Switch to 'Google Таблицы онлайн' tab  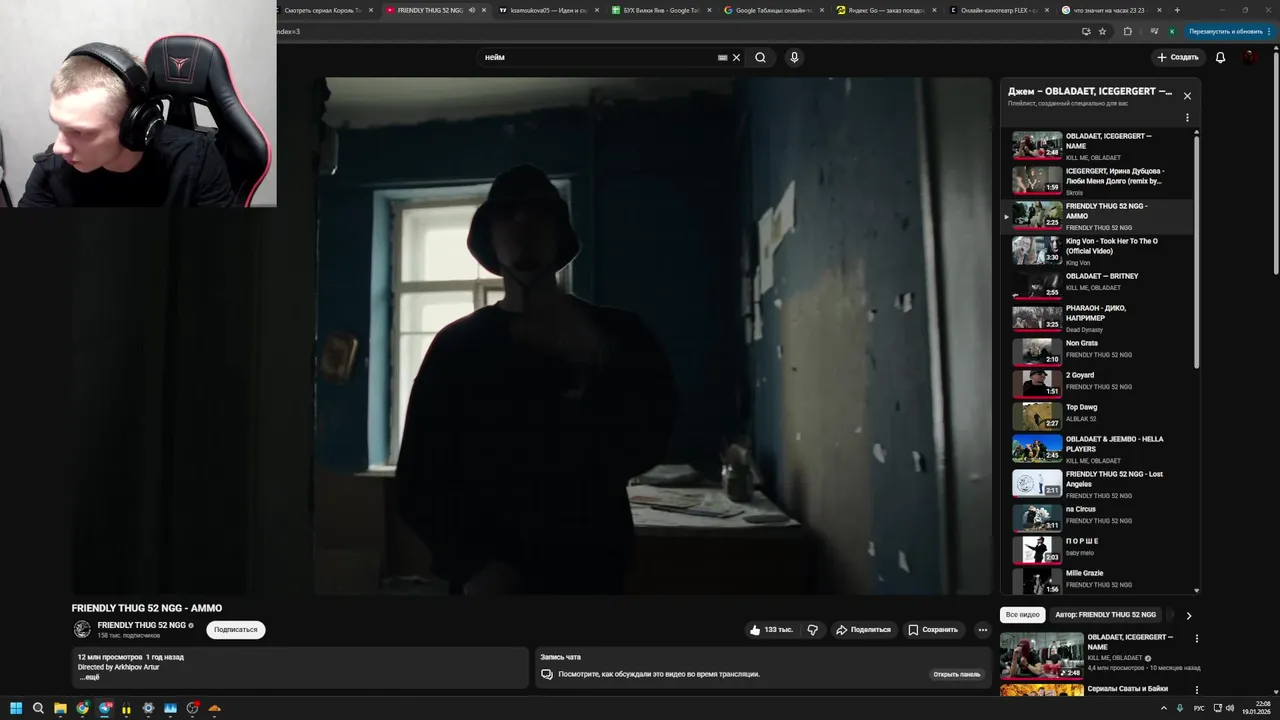(x=775, y=10)
